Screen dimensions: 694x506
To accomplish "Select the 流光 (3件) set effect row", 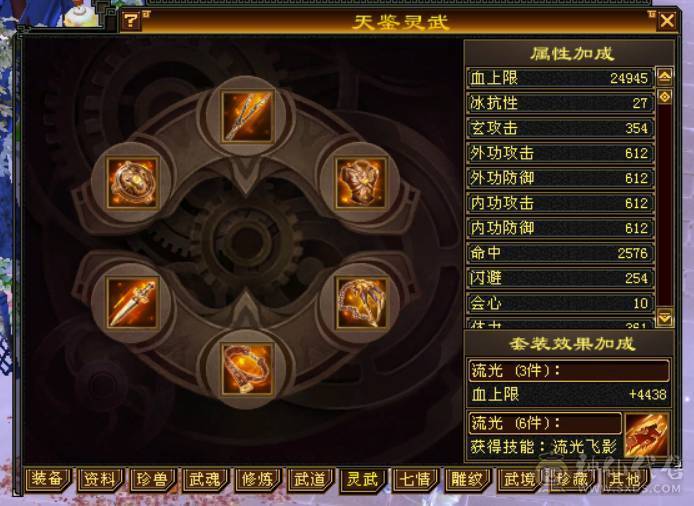I will [x=569, y=371].
